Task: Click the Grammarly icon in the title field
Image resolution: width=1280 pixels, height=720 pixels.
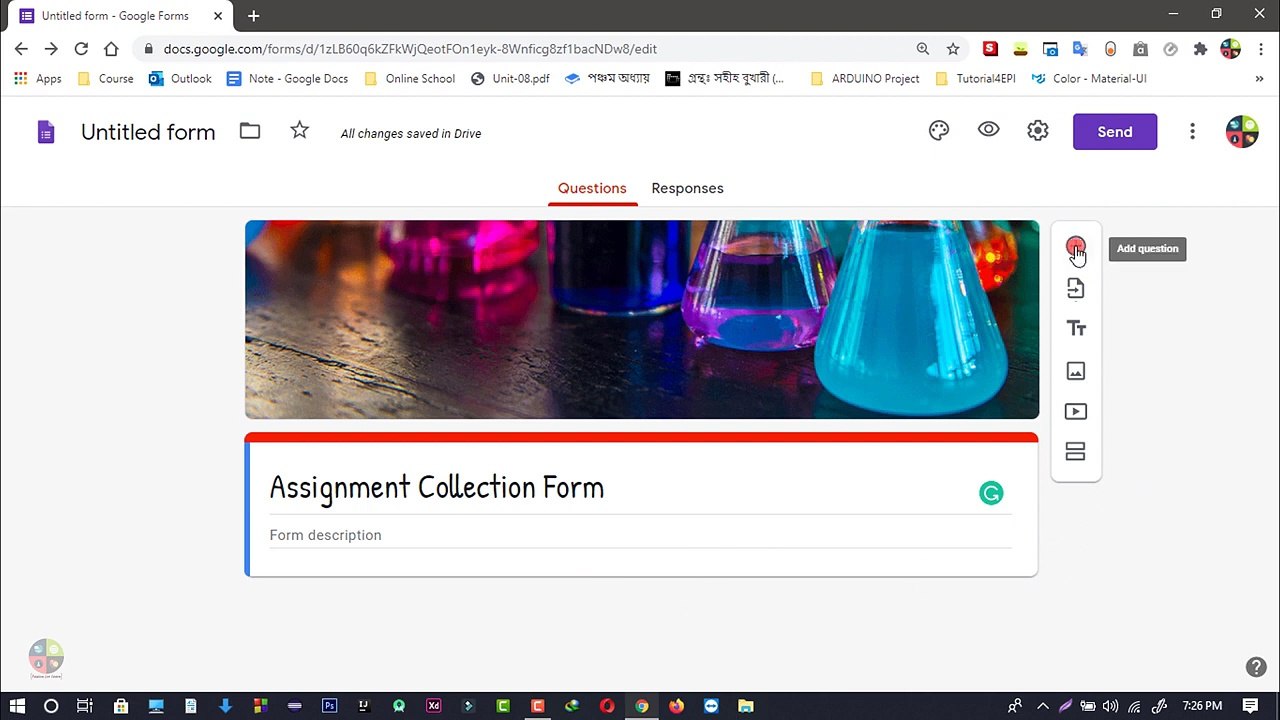Action: pyautogui.click(x=991, y=493)
